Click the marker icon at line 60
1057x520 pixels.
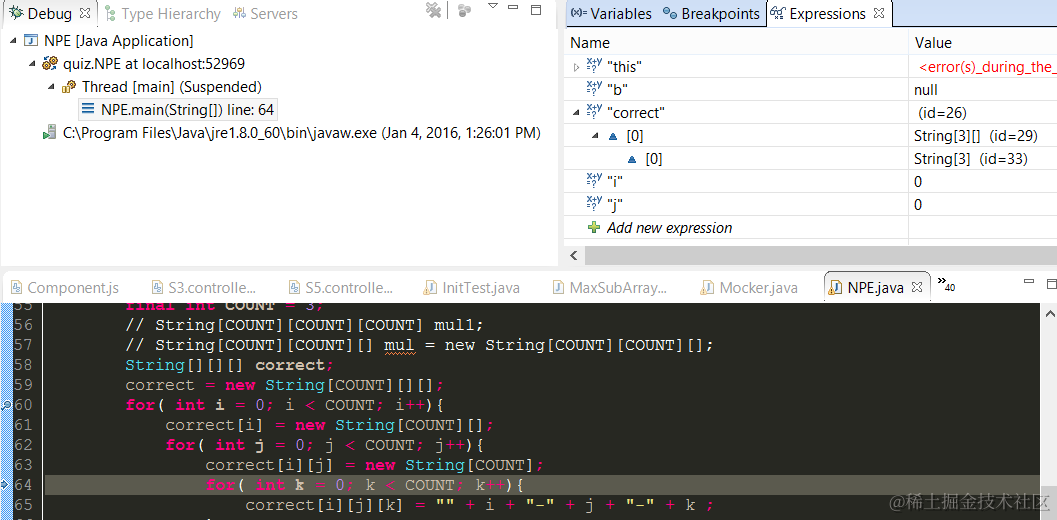pyautogui.click(x=5, y=405)
